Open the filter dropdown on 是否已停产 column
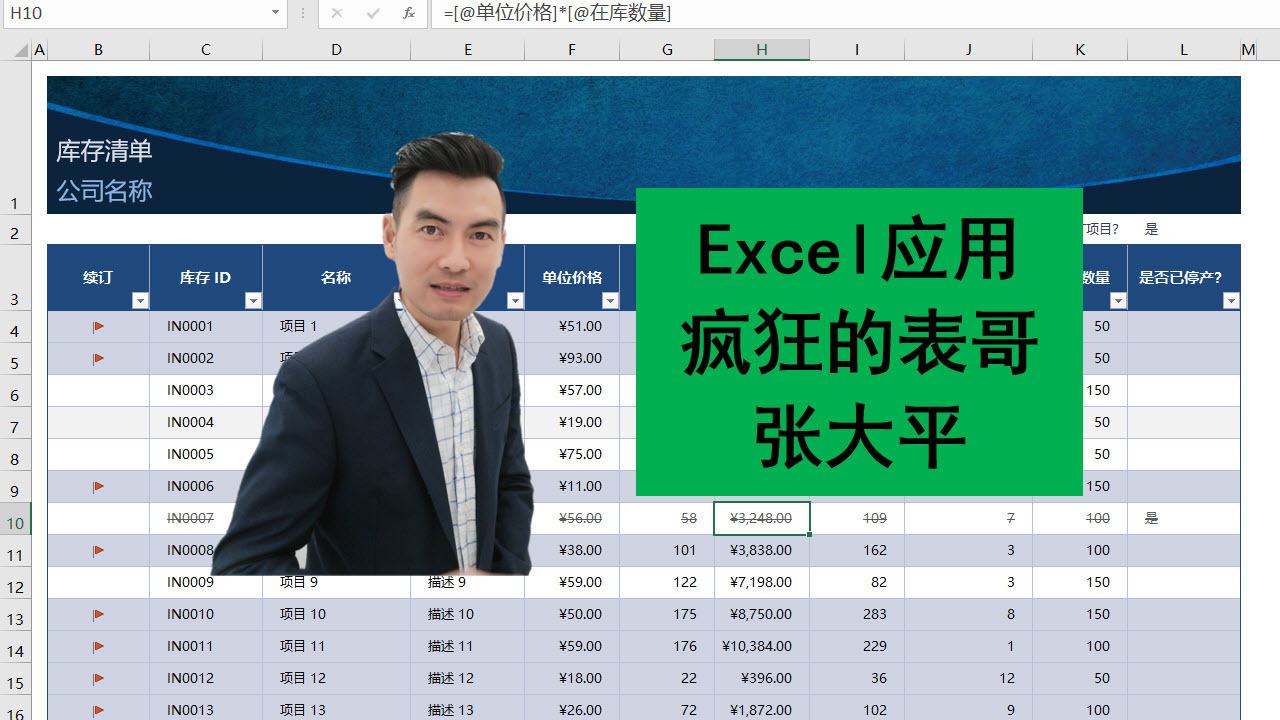1280x720 pixels. coord(1231,300)
